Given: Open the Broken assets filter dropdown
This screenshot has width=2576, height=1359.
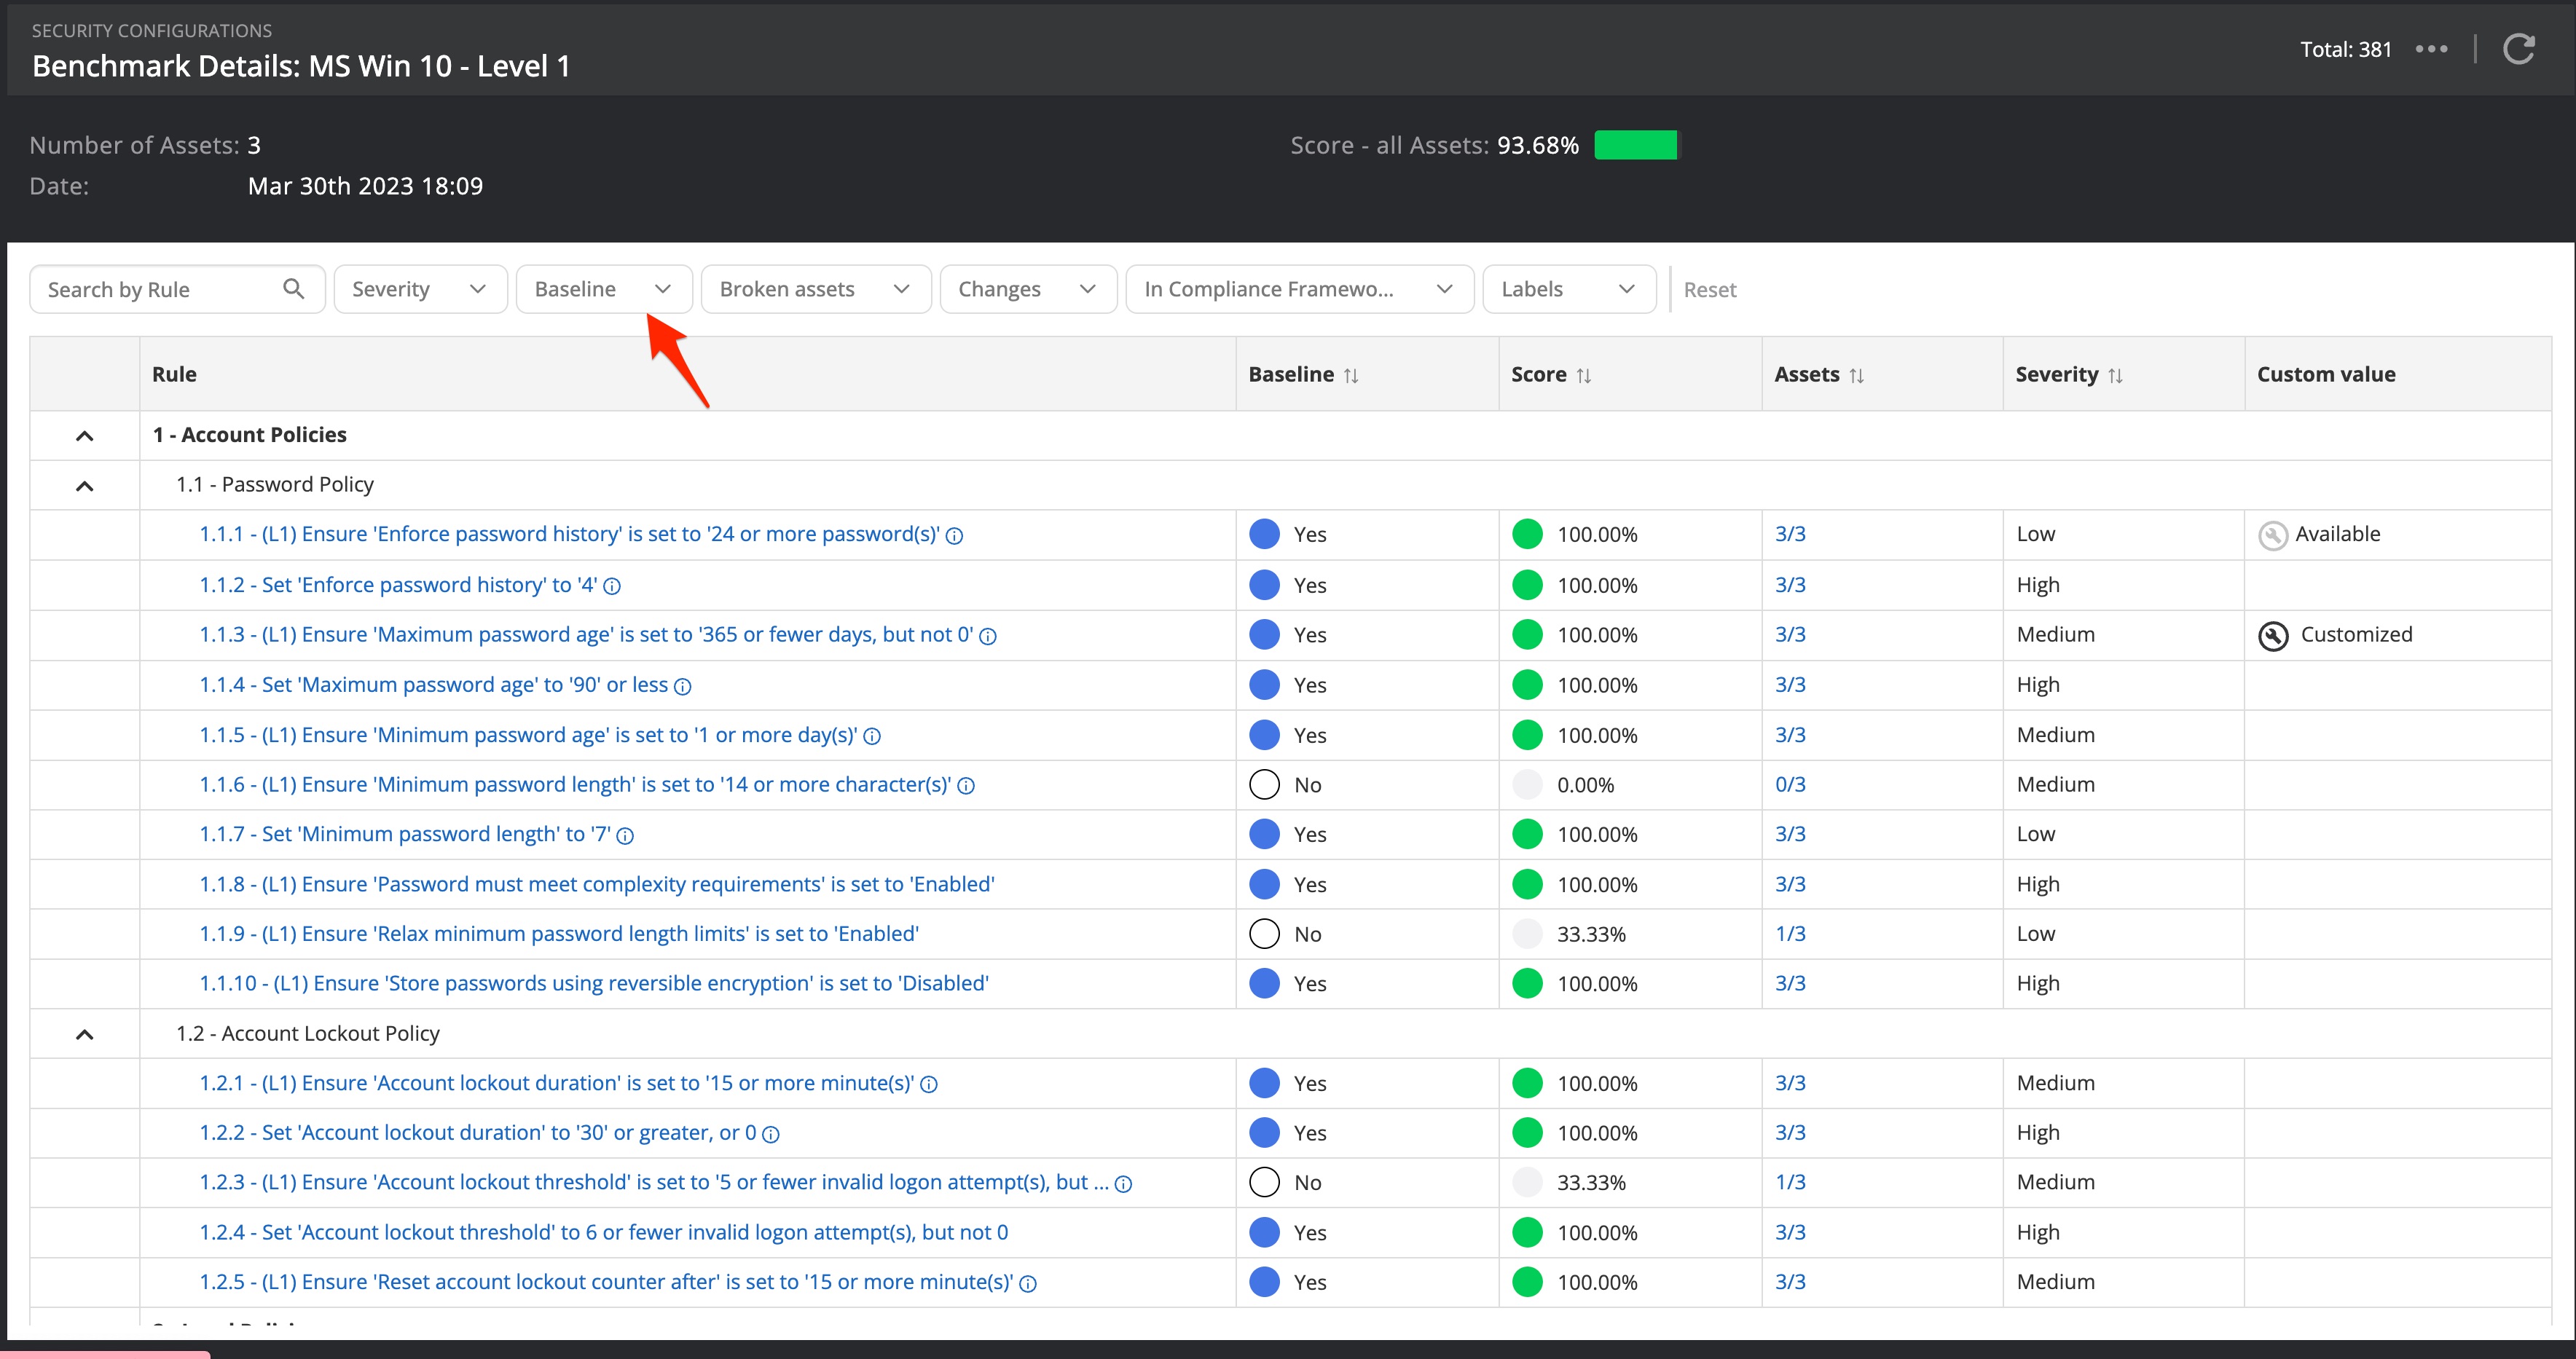Looking at the screenshot, I should (815, 289).
